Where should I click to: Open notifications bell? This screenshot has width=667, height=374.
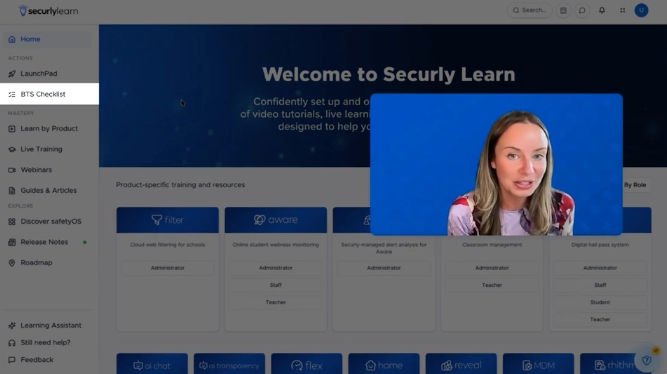click(602, 10)
